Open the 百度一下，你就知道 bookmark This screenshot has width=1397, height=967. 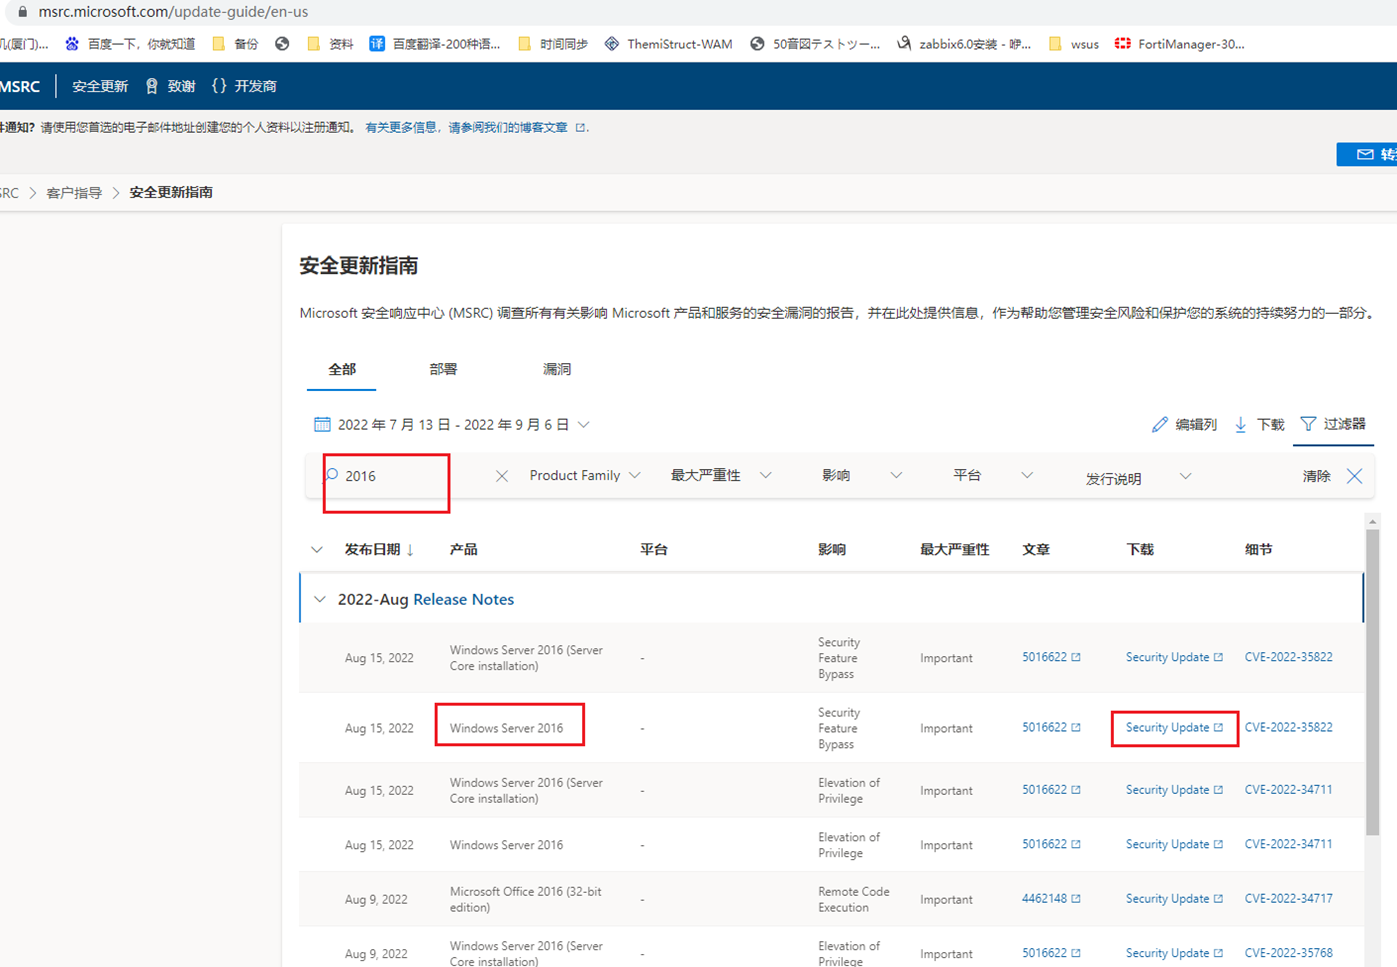click(x=130, y=44)
